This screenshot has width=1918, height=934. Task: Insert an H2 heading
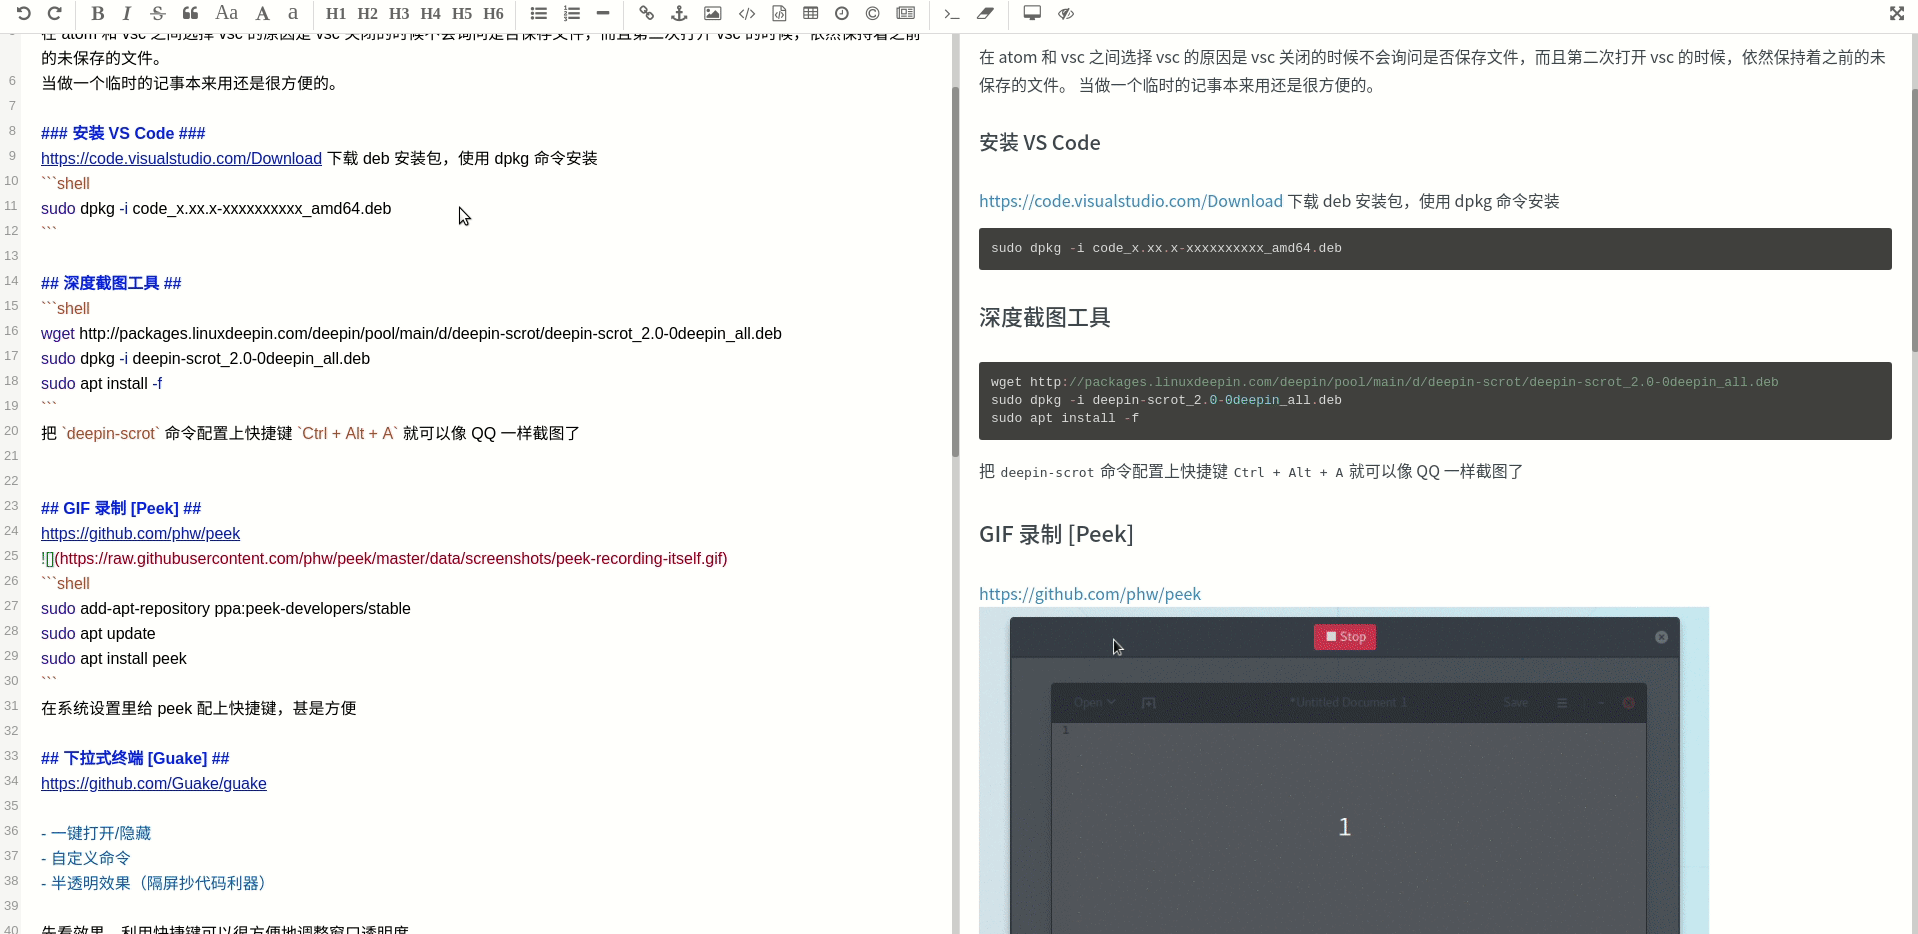(368, 14)
